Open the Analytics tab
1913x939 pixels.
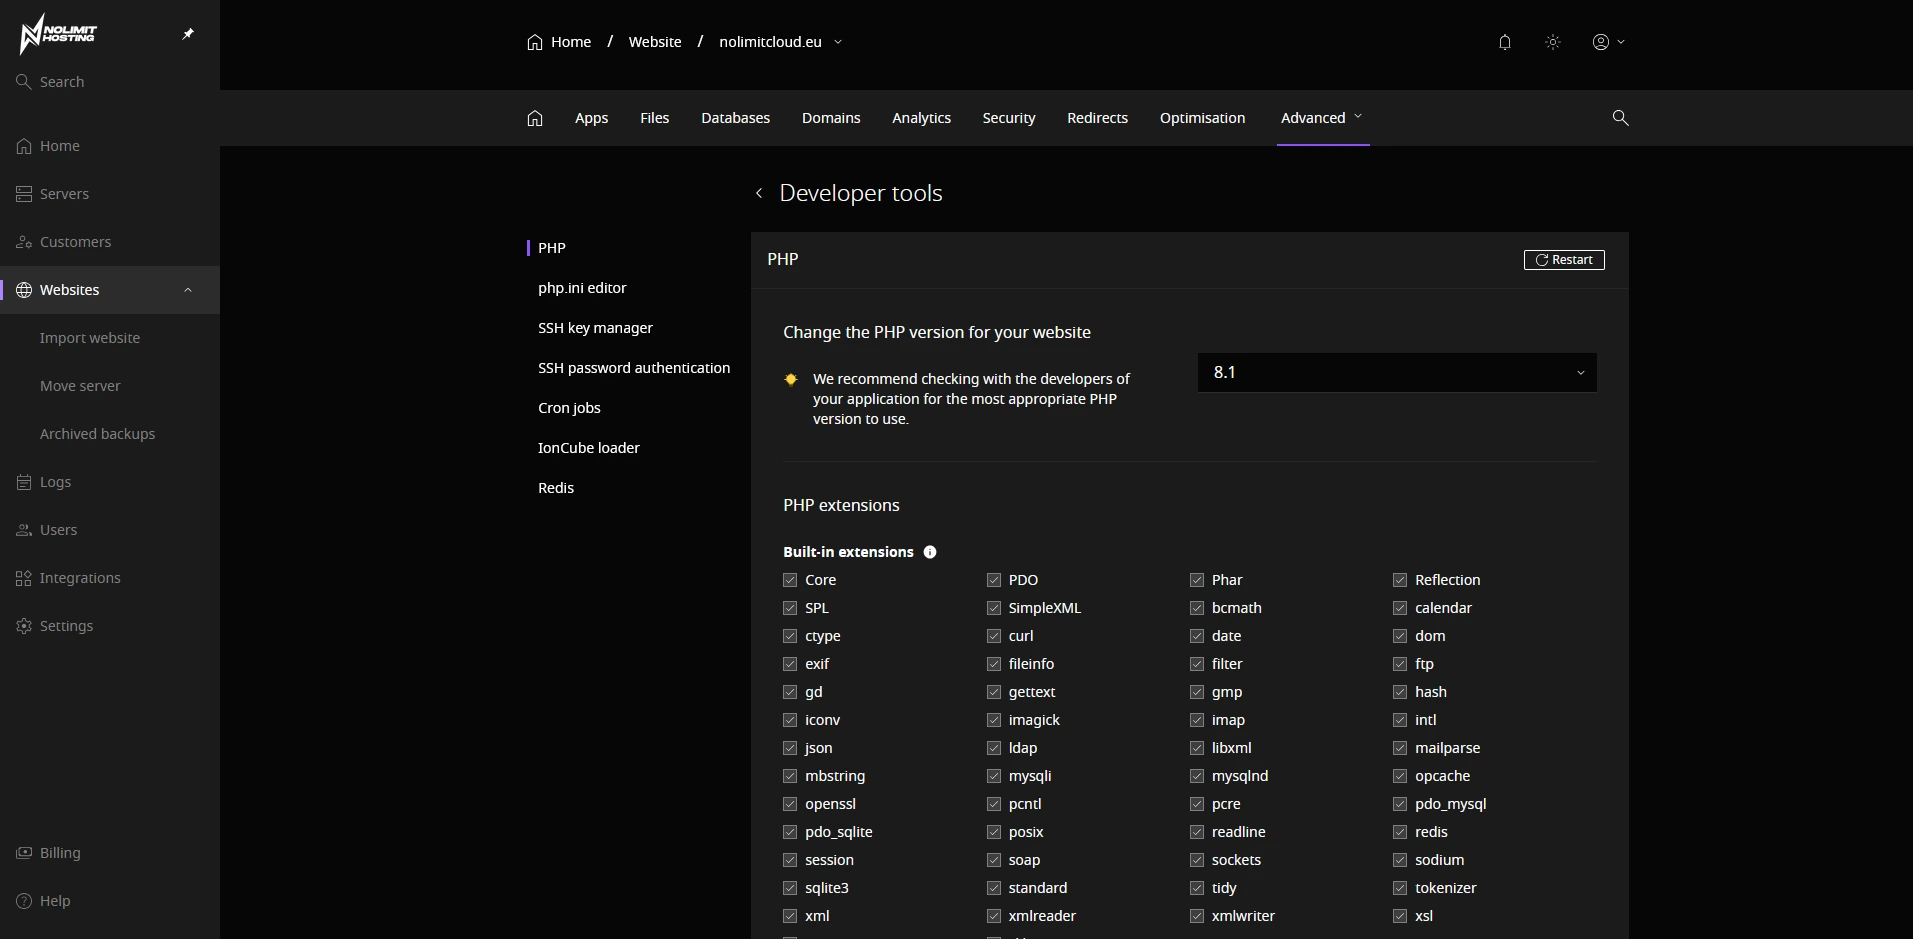(x=921, y=118)
